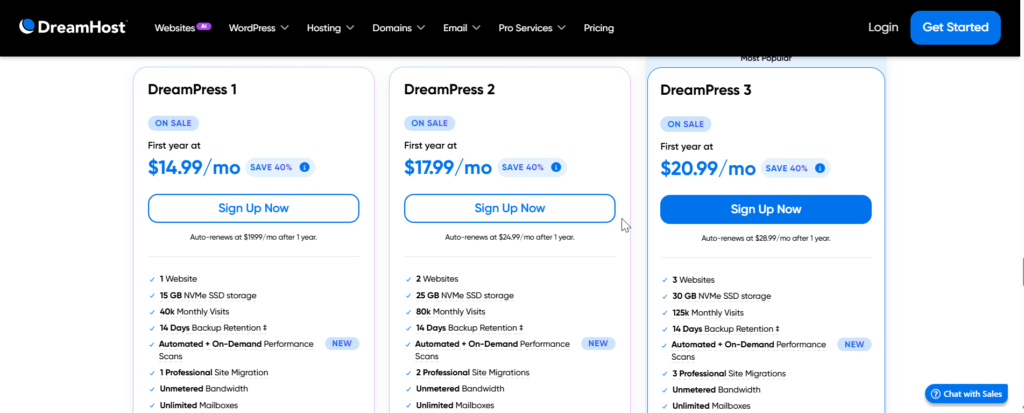This screenshot has height=413, width=1024.
Task: Click '40k Monthly Visits' in DreamPress 1
Action: click(194, 312)
